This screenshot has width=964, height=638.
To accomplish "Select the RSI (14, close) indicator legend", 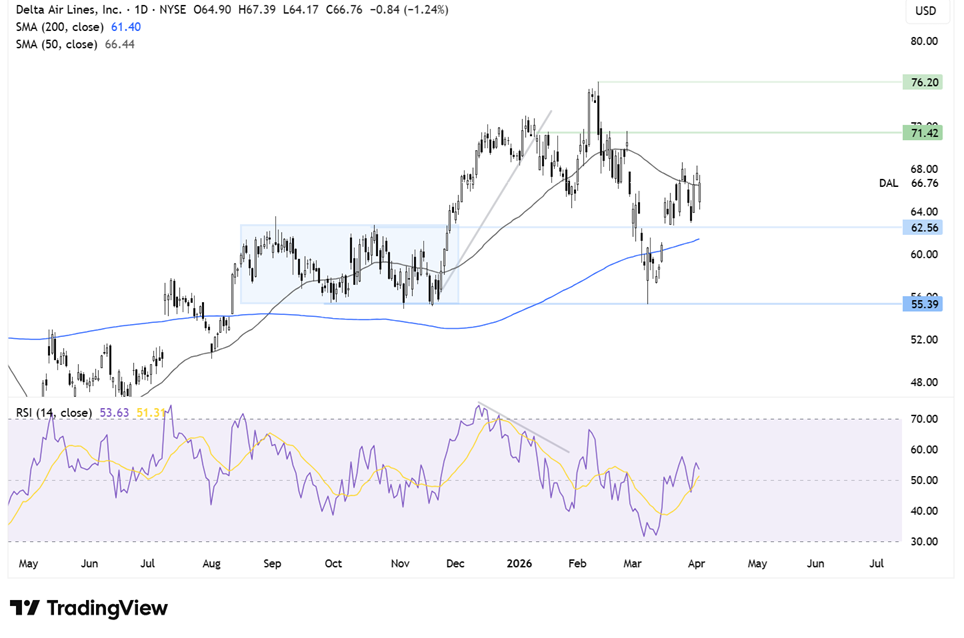I will 54,412.
